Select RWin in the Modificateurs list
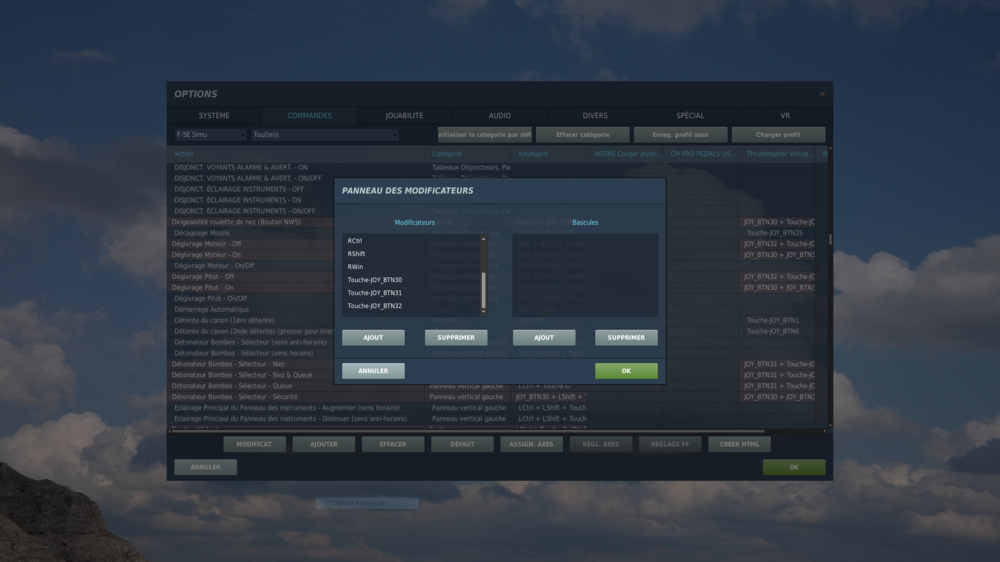The height and width of the screenshot is (562, 1000). point(411,267)
